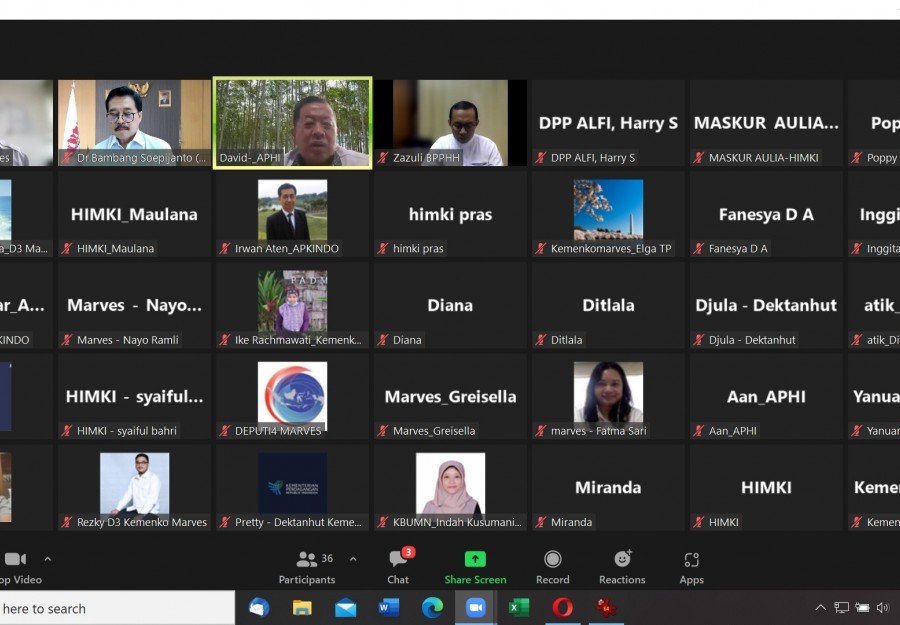900x625 pixels.
Task: Start recording with the Record button
Action: (x=552, y=566)
